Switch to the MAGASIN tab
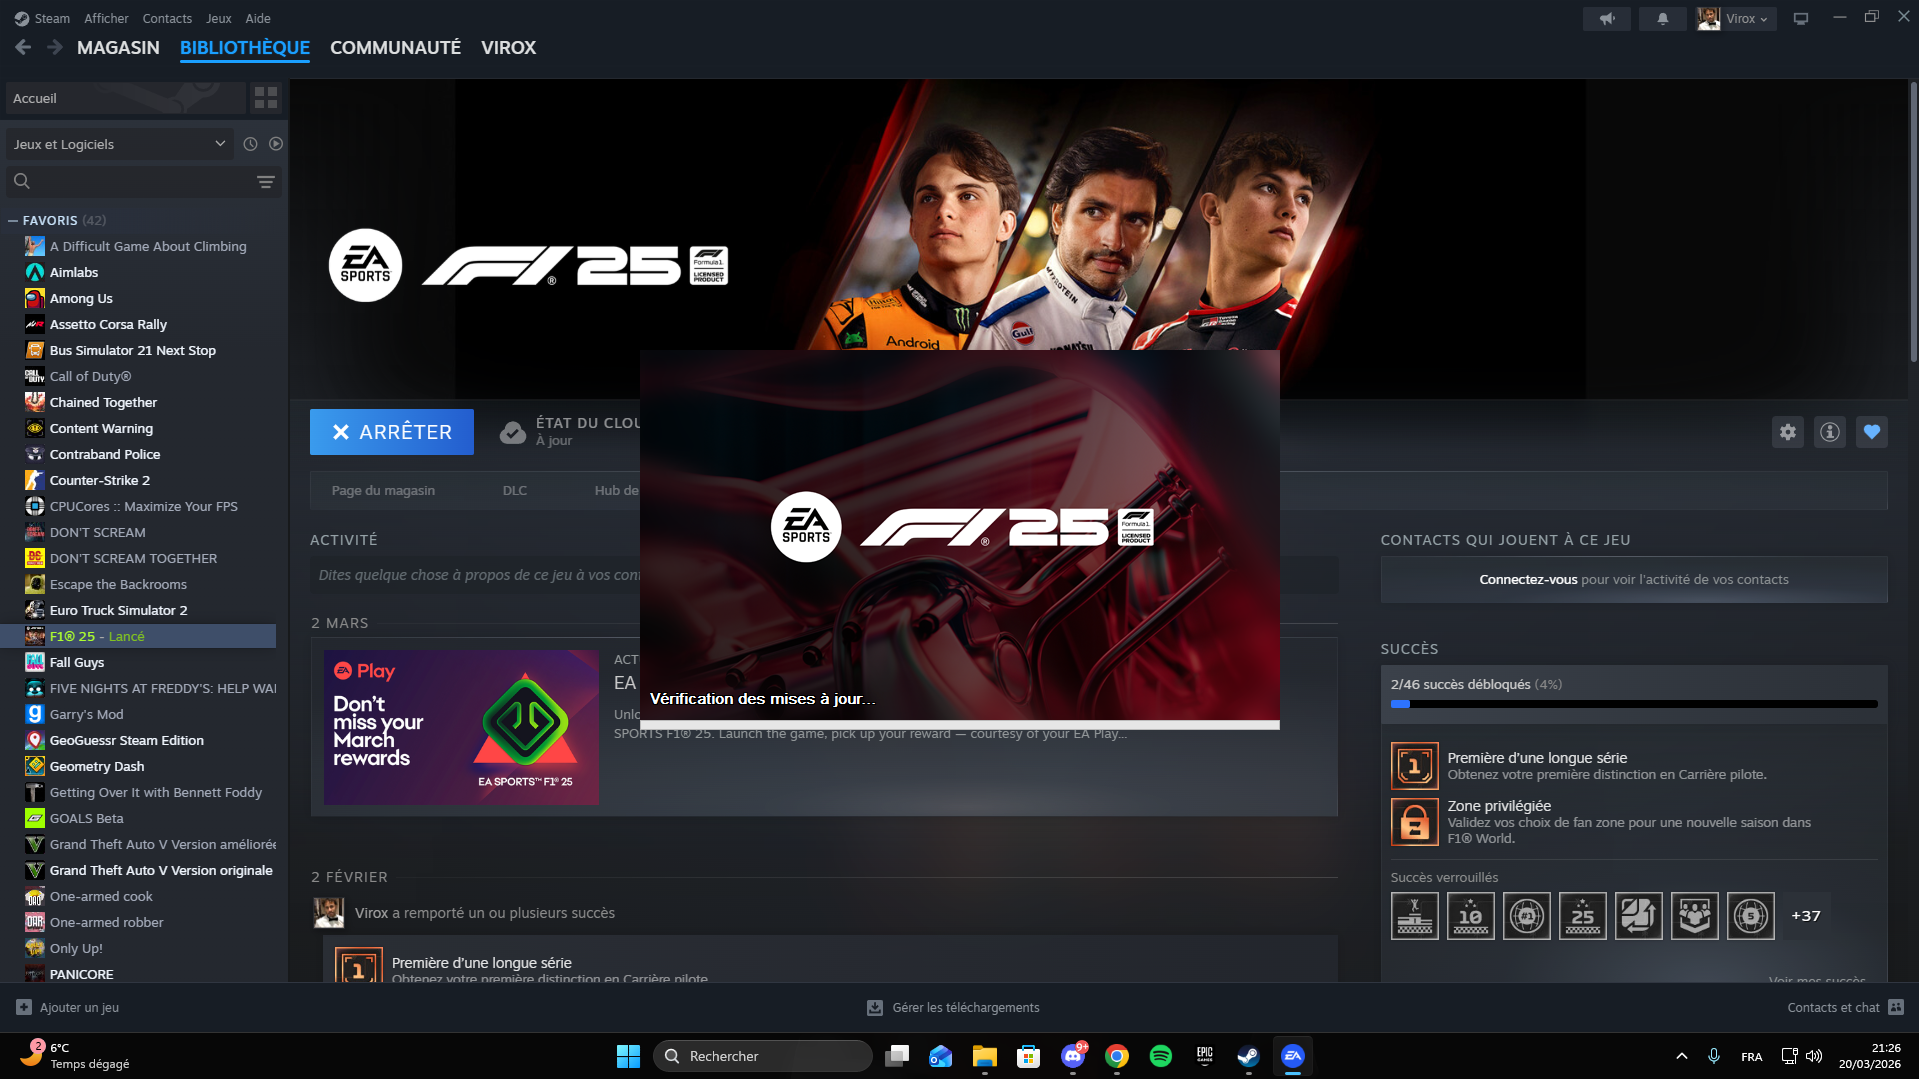Screen dimensions: 1919x1079 pos(118,48)
